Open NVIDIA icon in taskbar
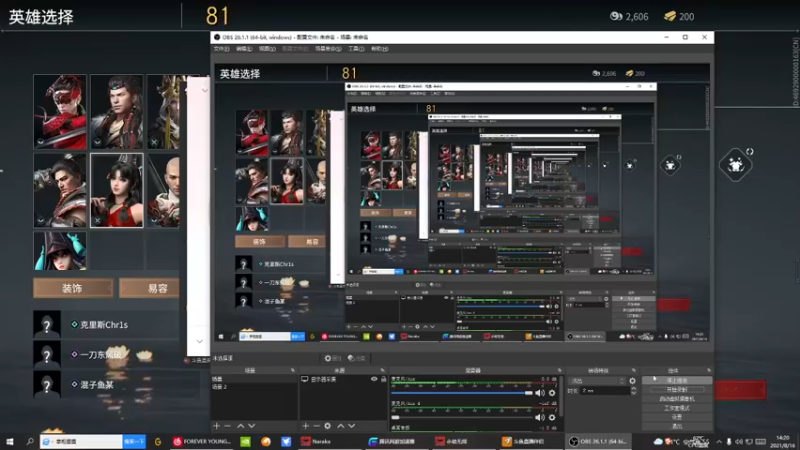The width and height of the screenshot is (800, 450). [245, 441]
